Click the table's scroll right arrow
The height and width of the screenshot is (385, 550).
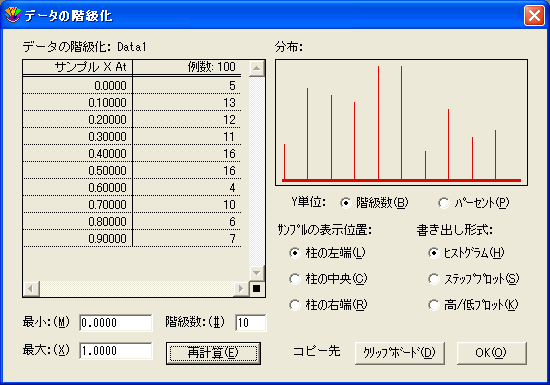[241, 289]
